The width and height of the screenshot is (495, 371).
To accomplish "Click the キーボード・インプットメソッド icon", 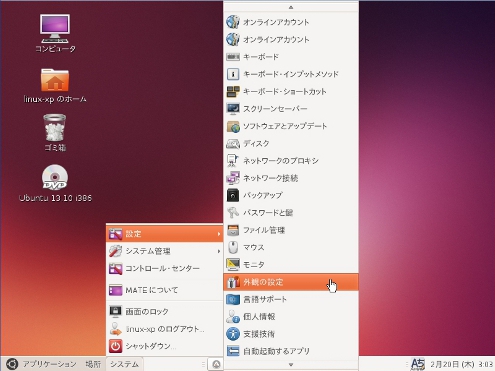I will pos(233,74).
